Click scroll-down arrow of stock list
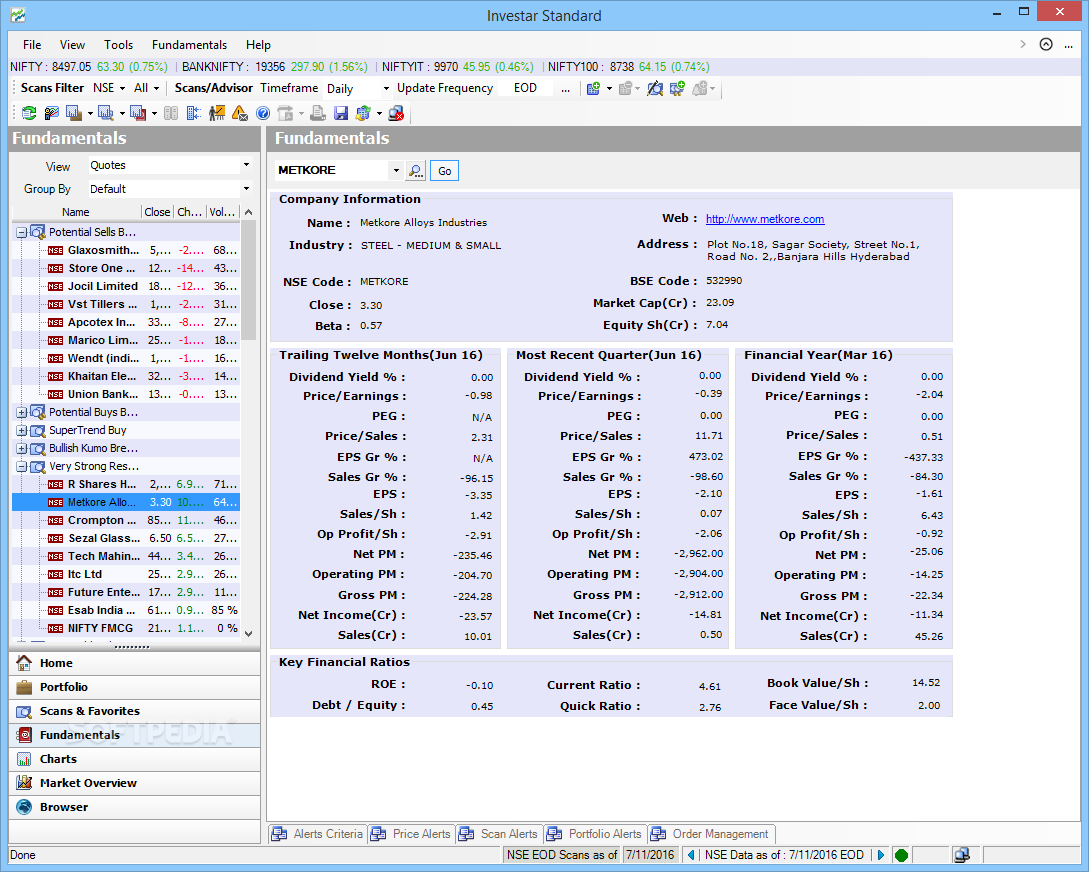This screenshot has width=1089, height=872. [x=249, y=633]
